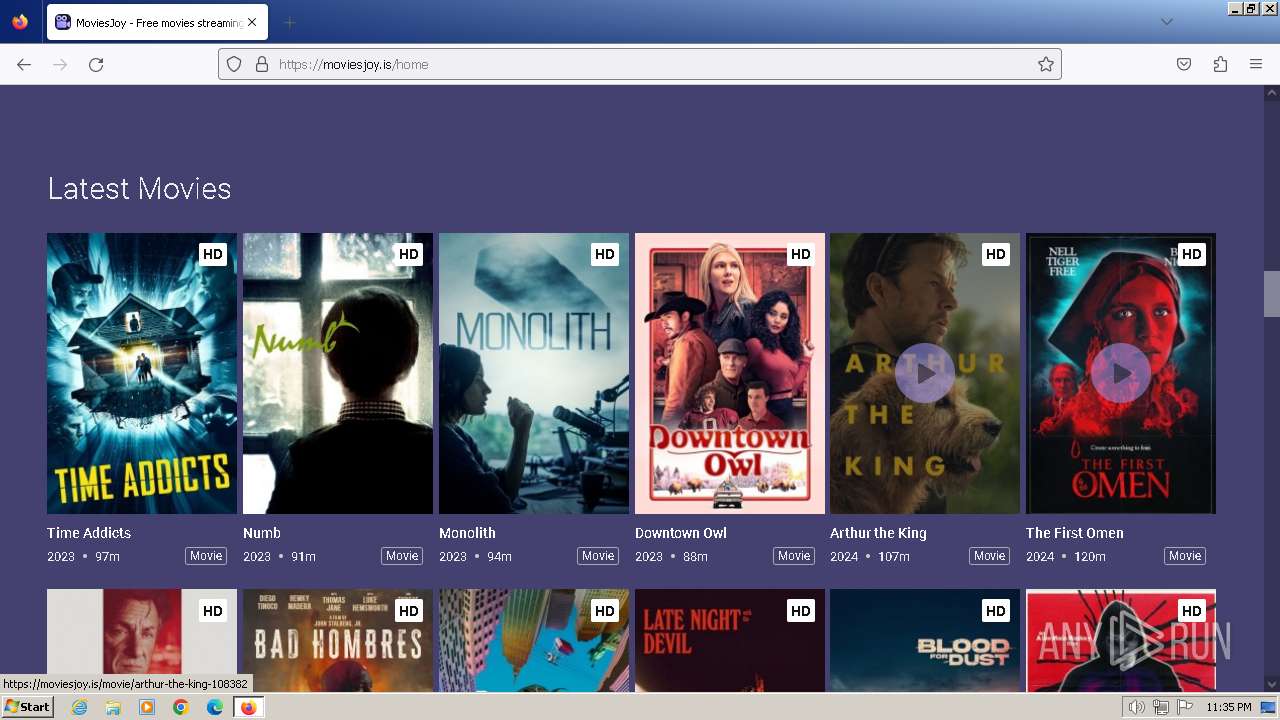Open a new browser tab

pyautogui.click(x=289, y=22)
